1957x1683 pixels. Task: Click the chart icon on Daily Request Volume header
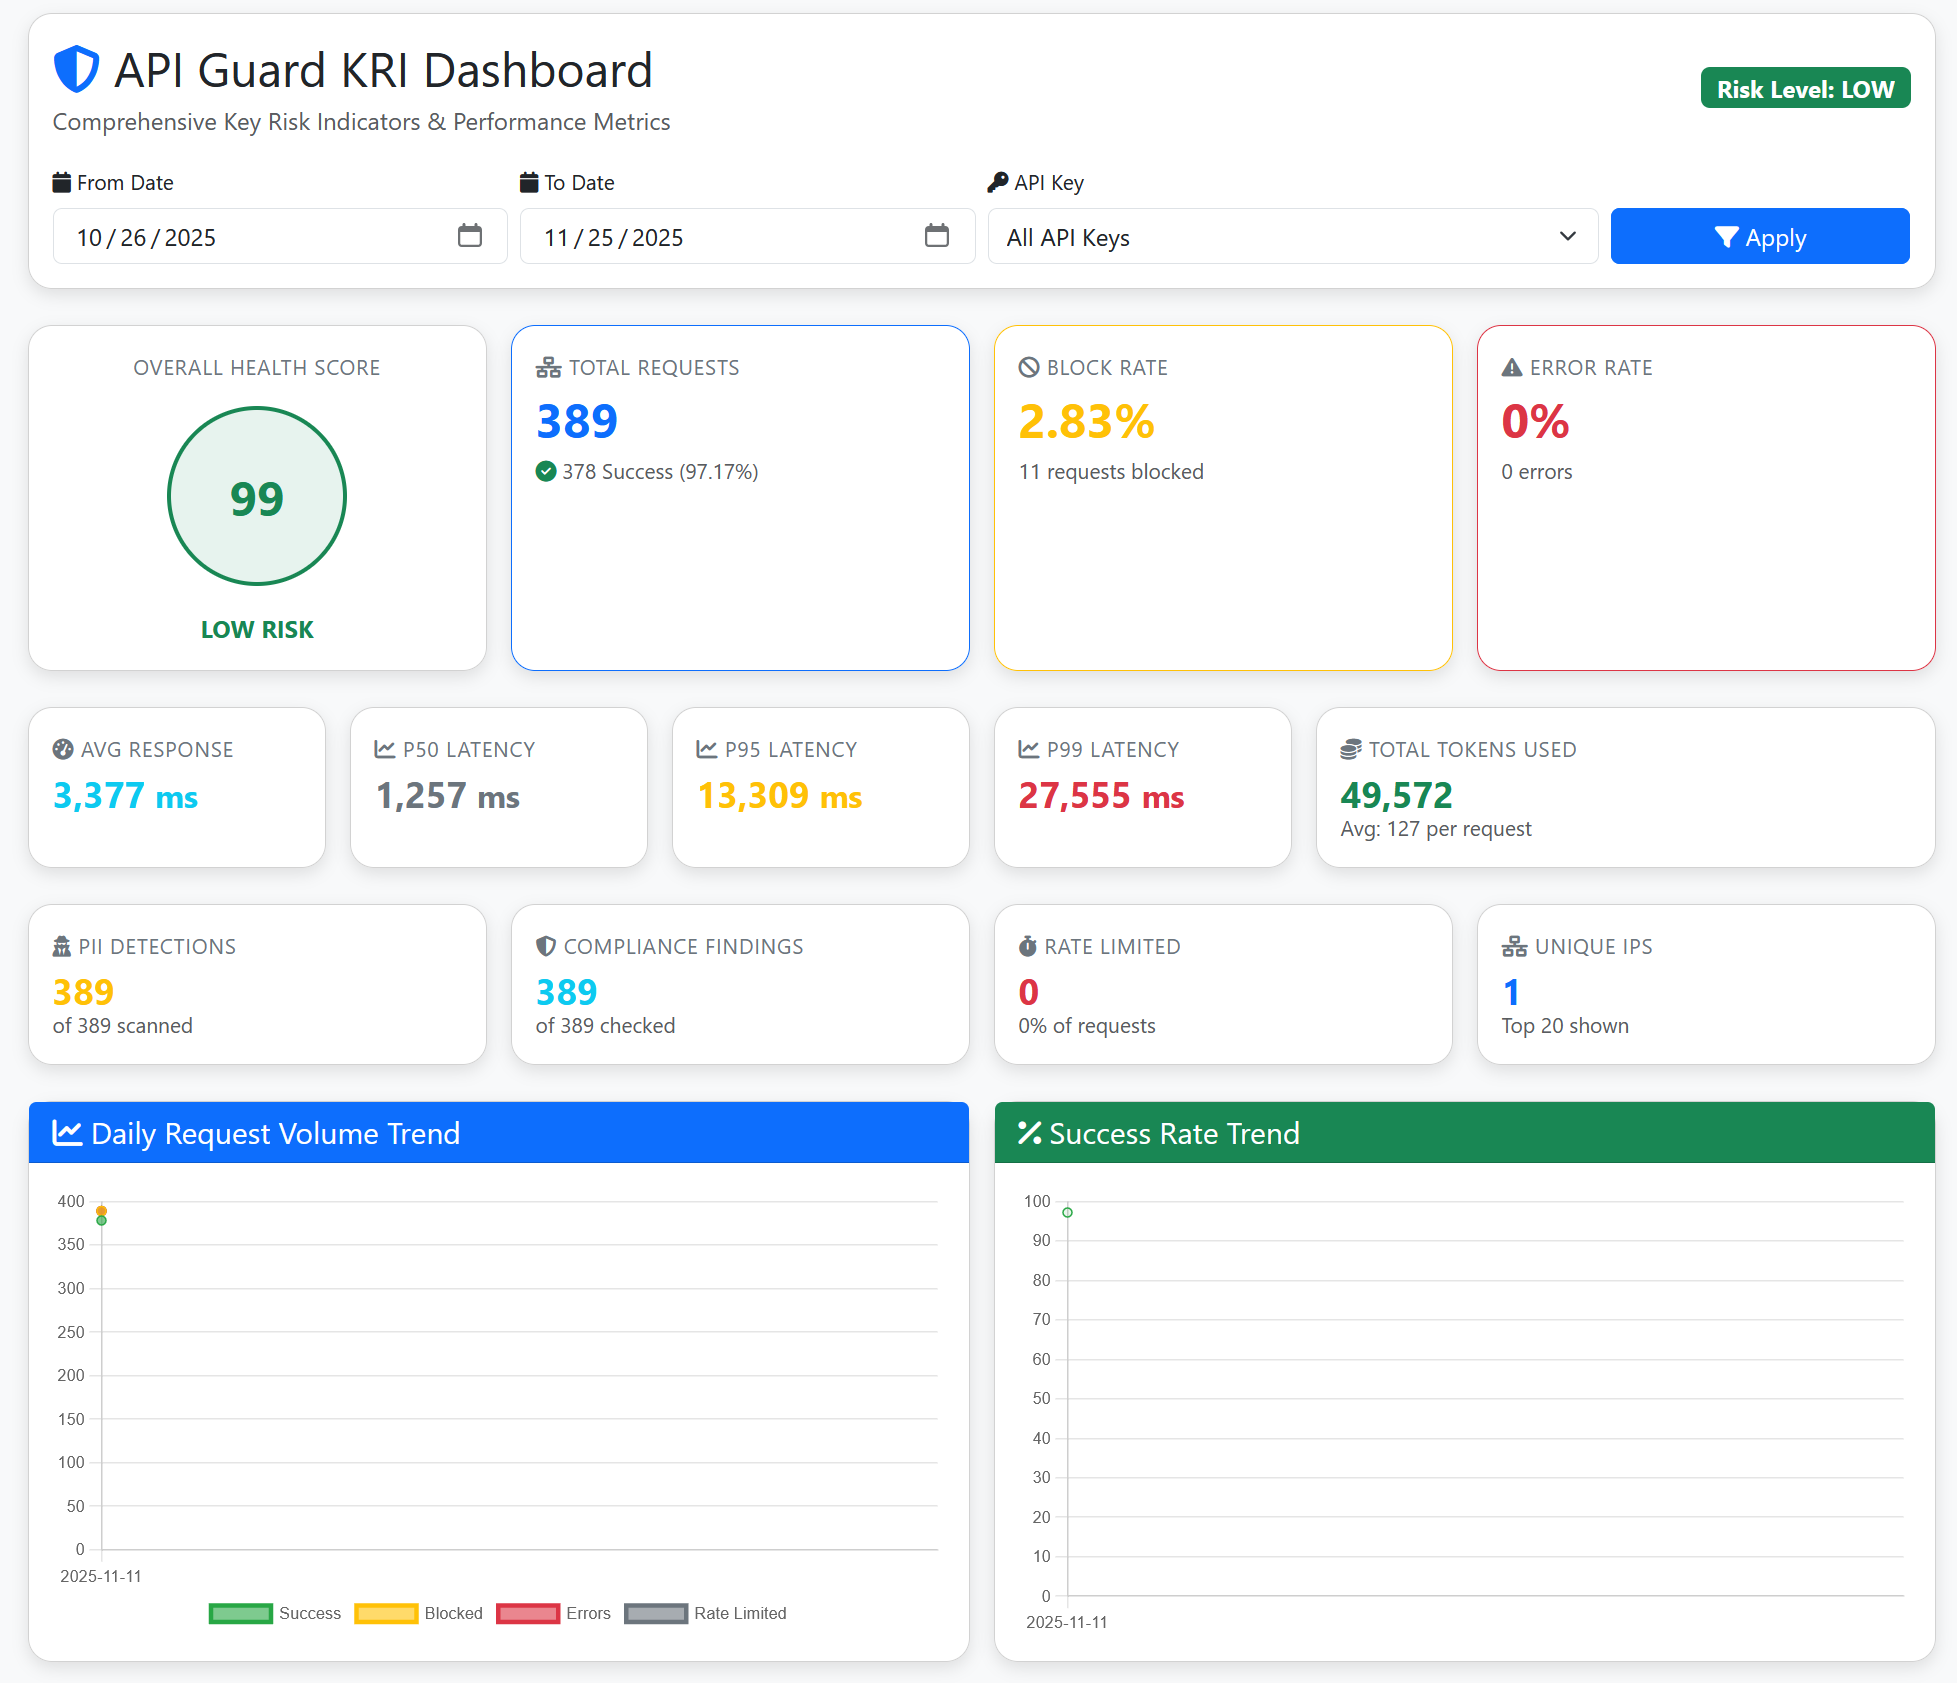click(x=66, y=1132)
